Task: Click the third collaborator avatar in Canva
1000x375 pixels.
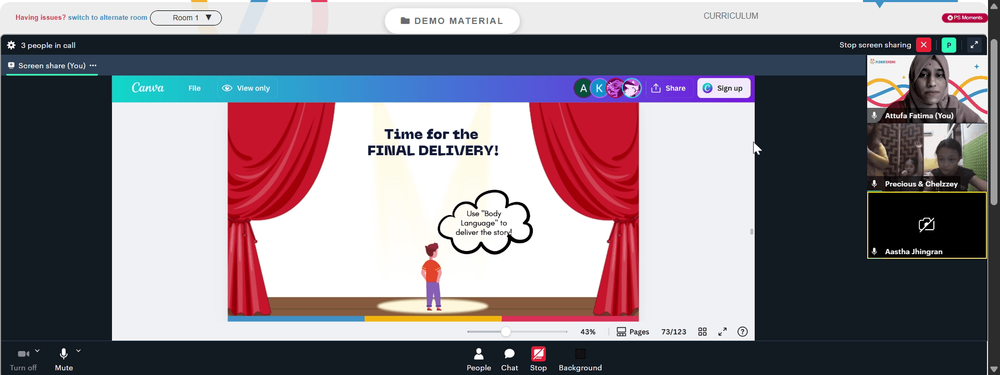Action: pyautogui.click(x=615, y=88)
